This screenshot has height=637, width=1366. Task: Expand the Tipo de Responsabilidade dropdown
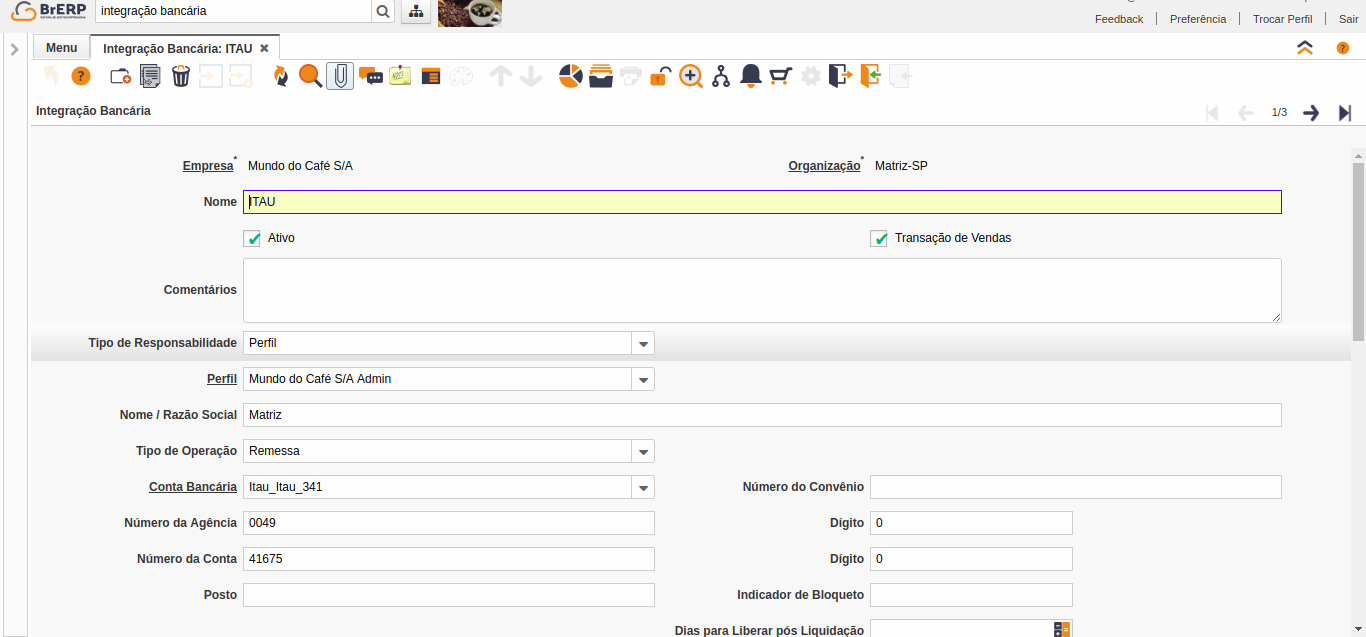pos(643,344)
